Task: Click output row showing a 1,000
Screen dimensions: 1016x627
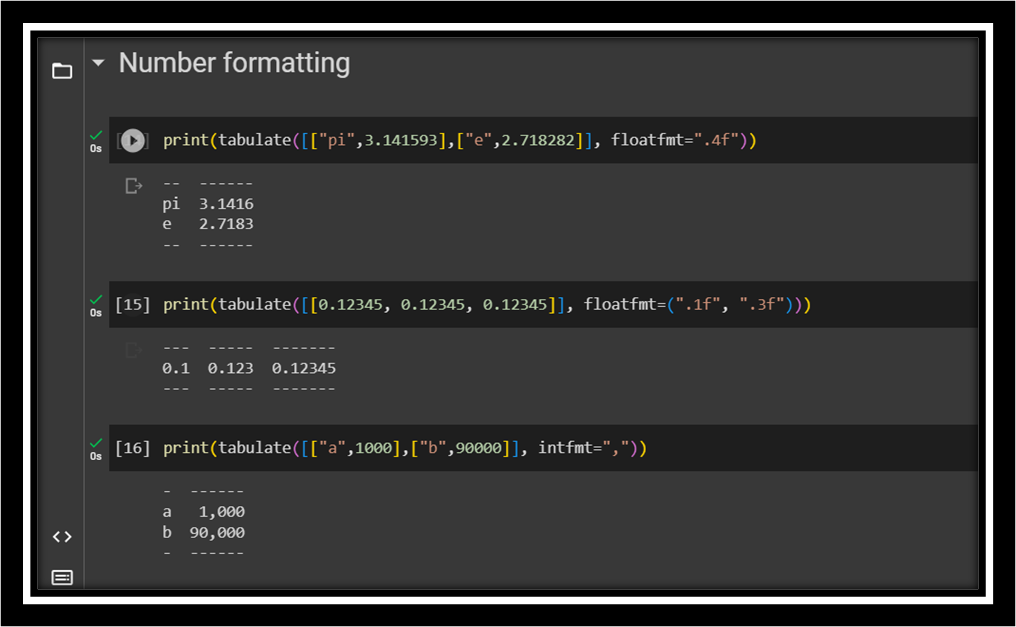Action: pyautogui.click(x=204, y=512)
